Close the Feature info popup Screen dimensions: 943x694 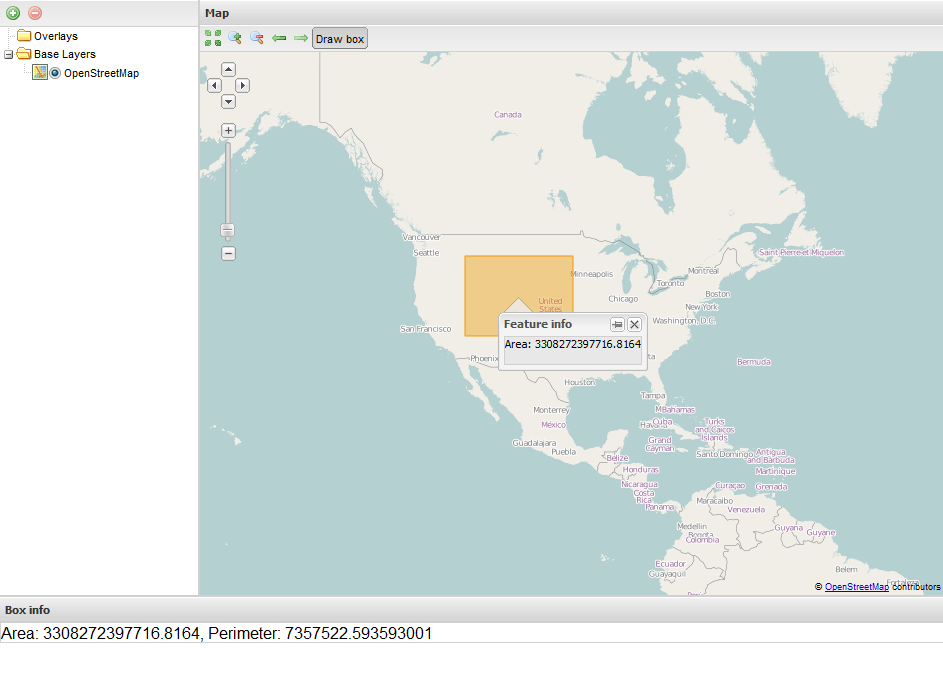[634, 325]
